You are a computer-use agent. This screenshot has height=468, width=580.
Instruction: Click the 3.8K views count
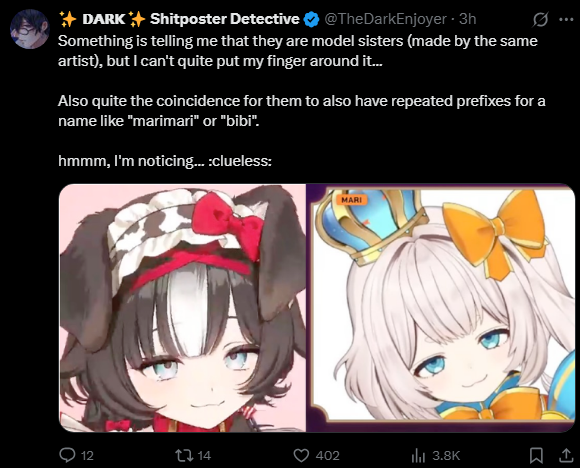[446, 455]
